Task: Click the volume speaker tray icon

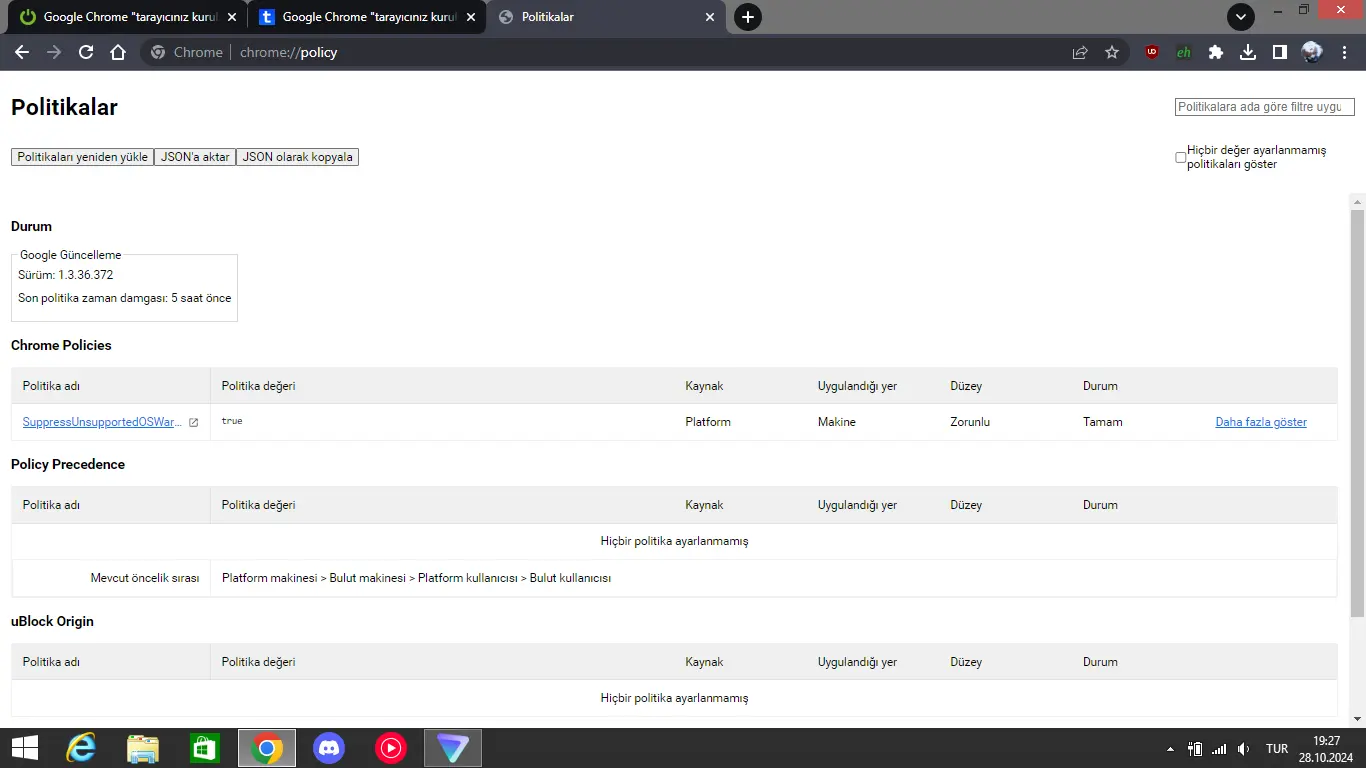Action: point(1243,749)
